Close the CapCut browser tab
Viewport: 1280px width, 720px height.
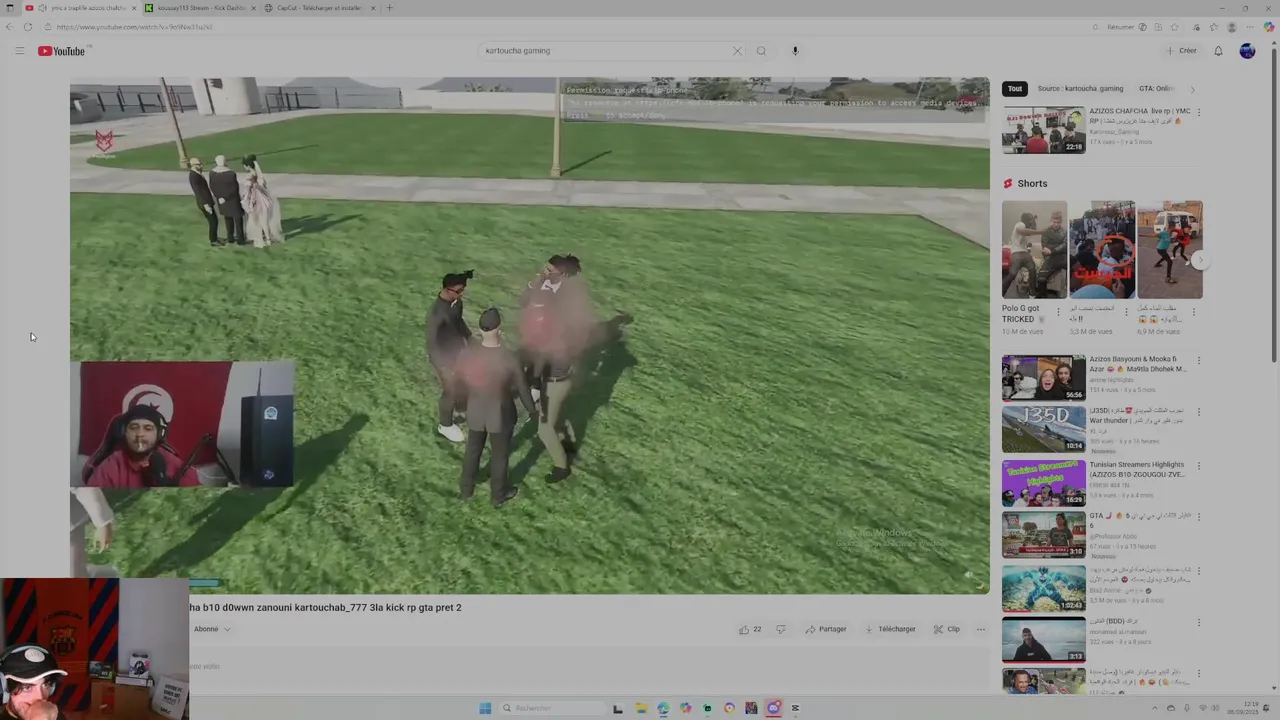[373, 8]
